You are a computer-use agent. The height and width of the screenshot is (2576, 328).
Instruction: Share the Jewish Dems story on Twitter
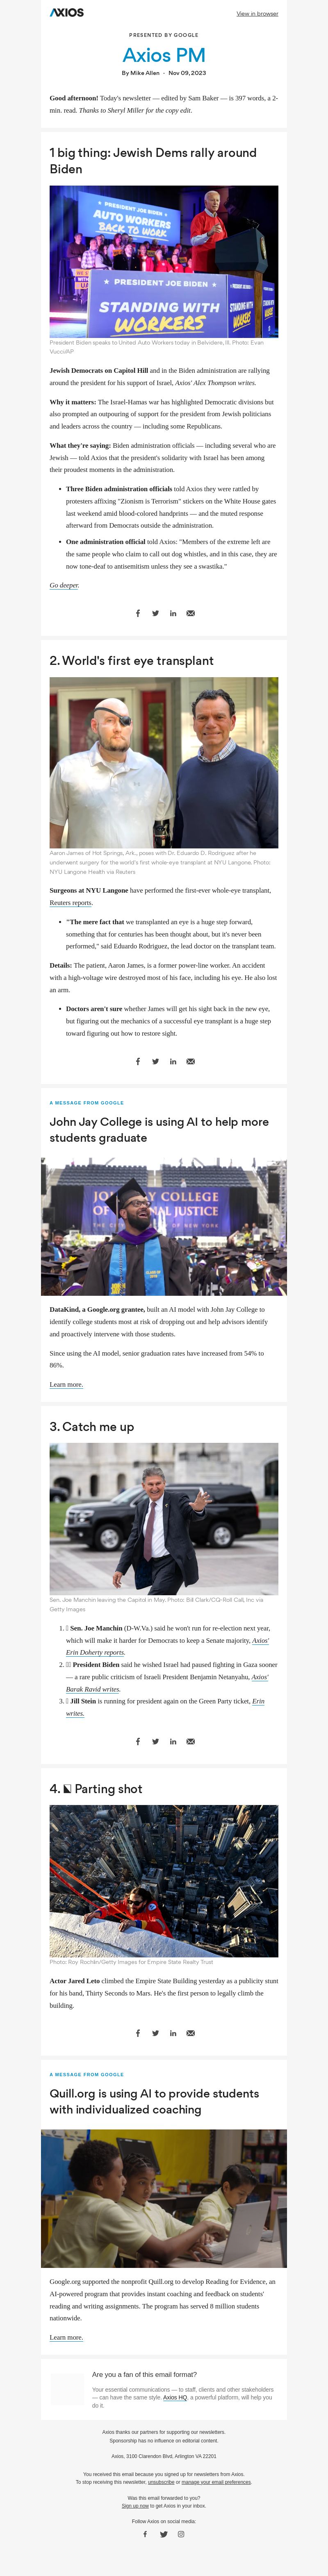coord(155,613)
